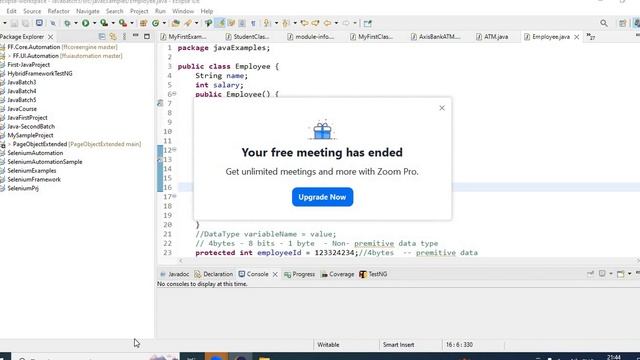This screenshot has width=640, height=360.
Task: Navigate Back with the yellow arrow
Action: click(327, 23)
